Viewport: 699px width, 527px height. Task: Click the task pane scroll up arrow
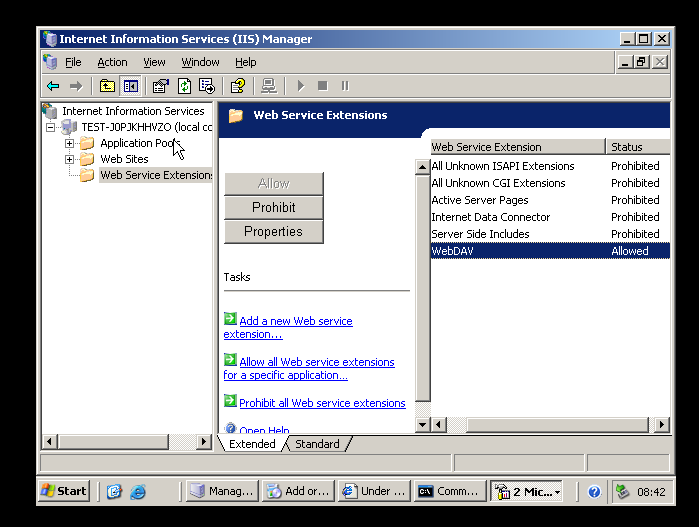click(x=422, y=167)
